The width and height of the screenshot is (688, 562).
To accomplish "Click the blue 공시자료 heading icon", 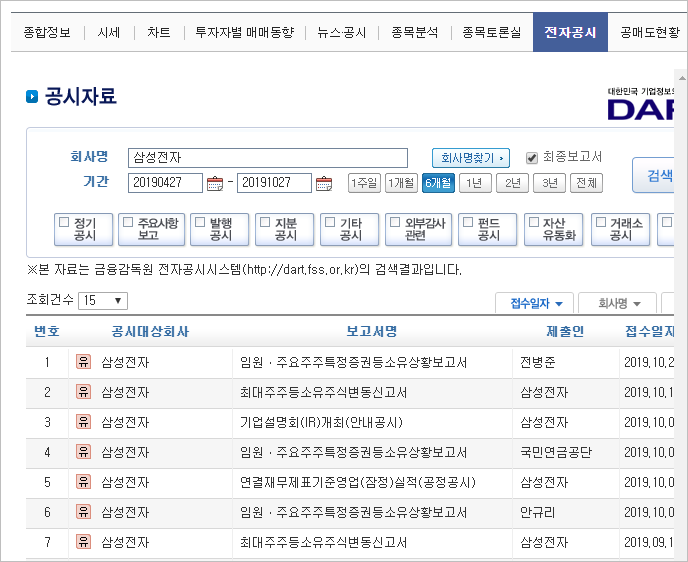I will [x=32, y=96].
